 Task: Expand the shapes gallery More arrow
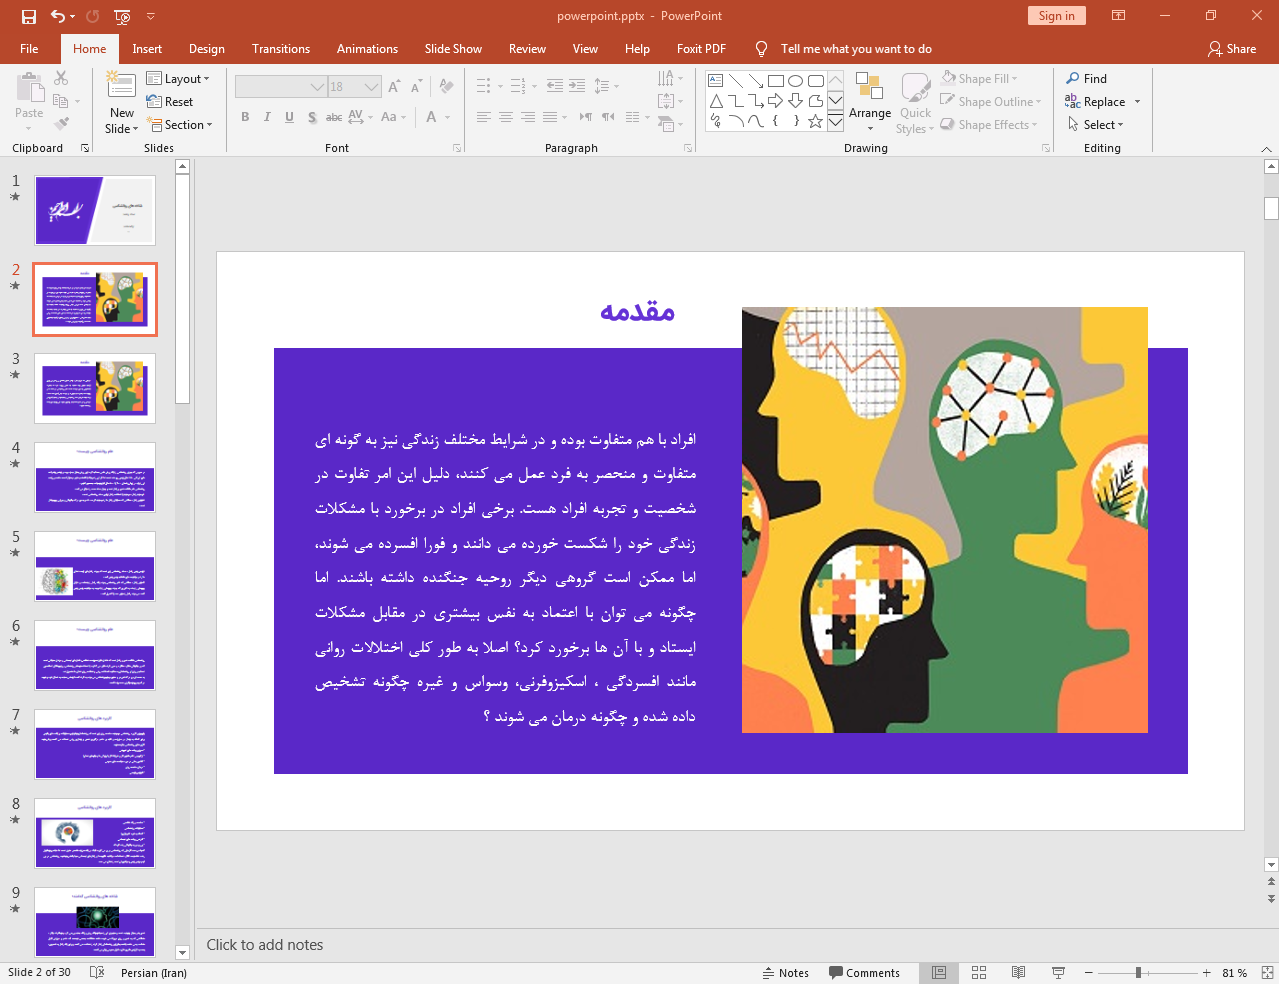(x=835, y=122)
